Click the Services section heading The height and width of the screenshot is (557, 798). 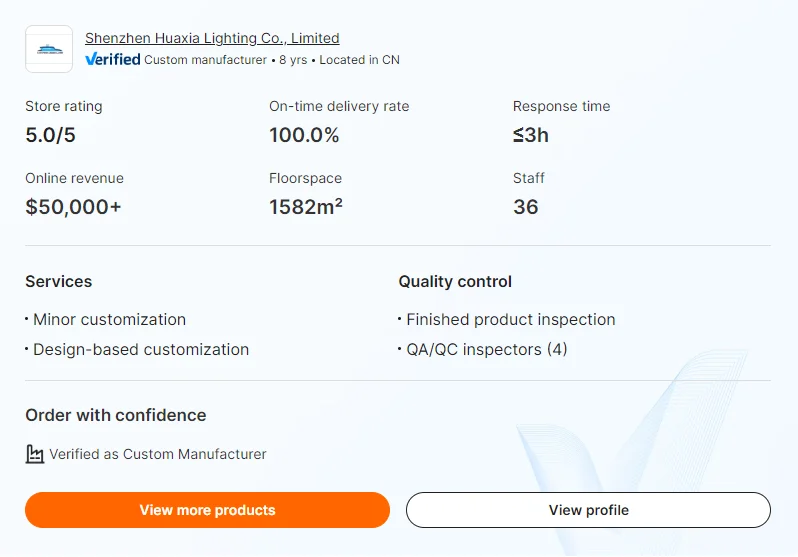coord(59,282)
